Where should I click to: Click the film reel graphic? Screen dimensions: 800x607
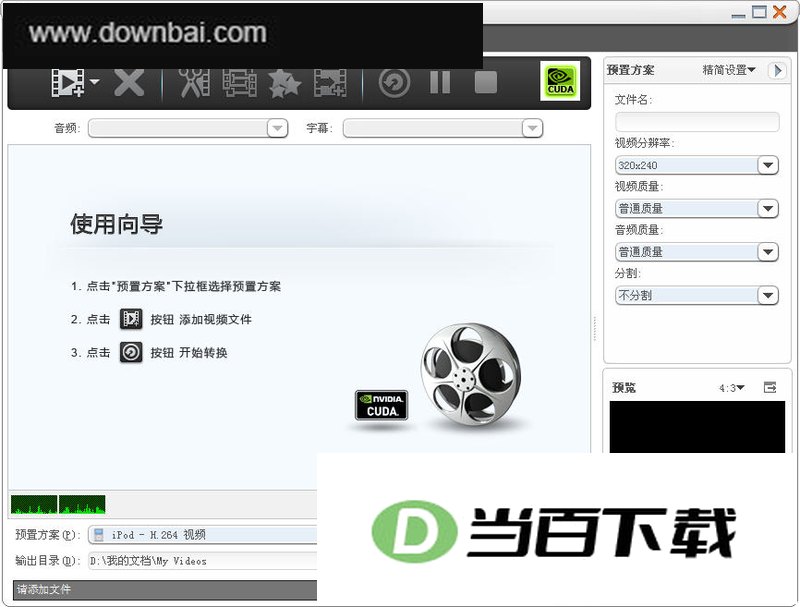tap(470, 374)
